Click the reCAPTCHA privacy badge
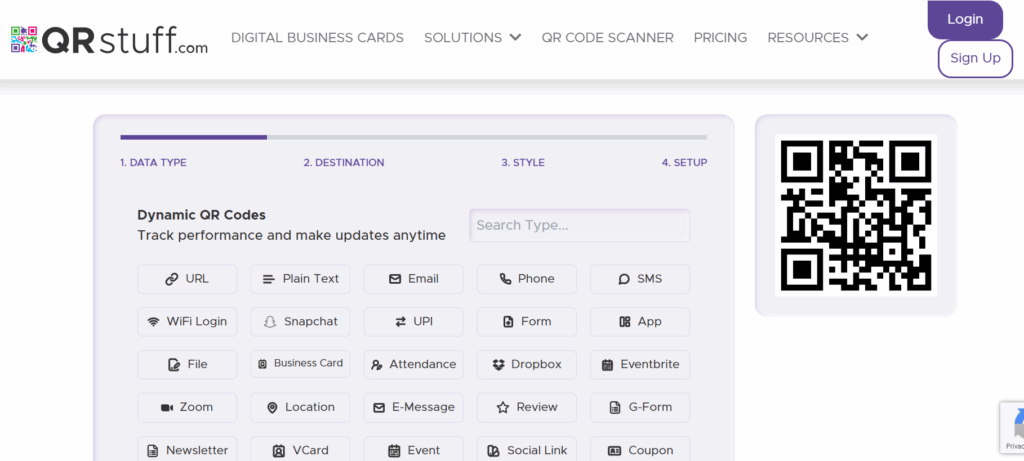 click(x=1012, y=428)
